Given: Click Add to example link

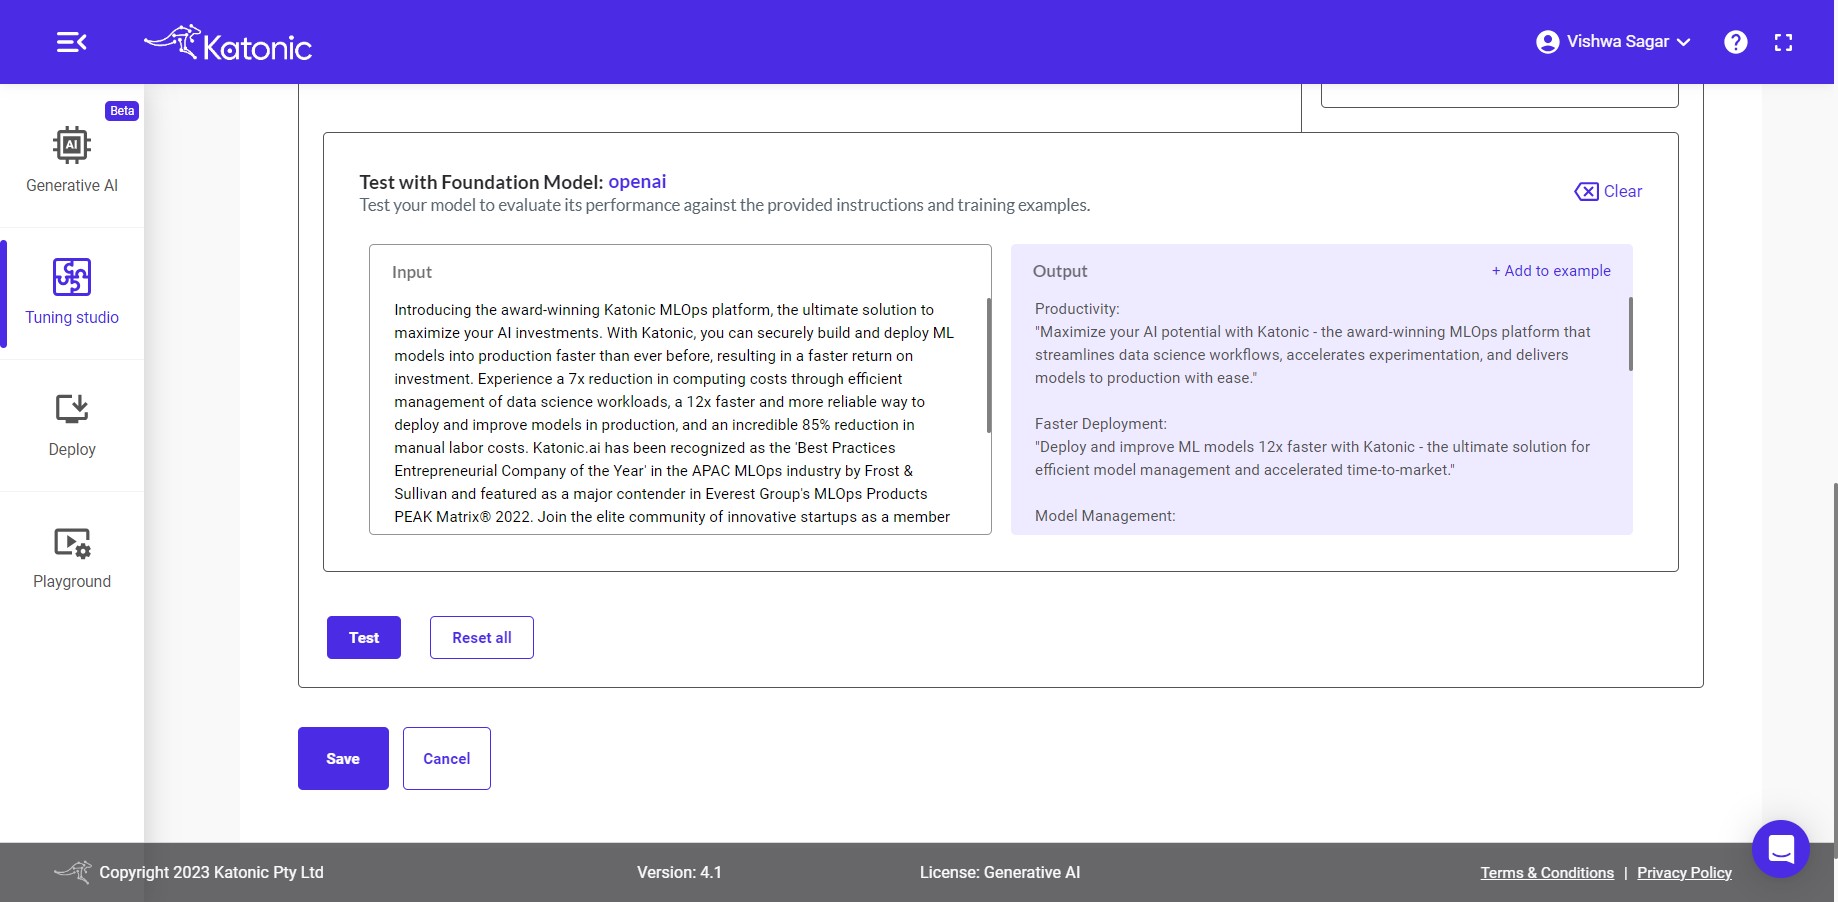Looking at the screenshot, I should coord(1551,271).
